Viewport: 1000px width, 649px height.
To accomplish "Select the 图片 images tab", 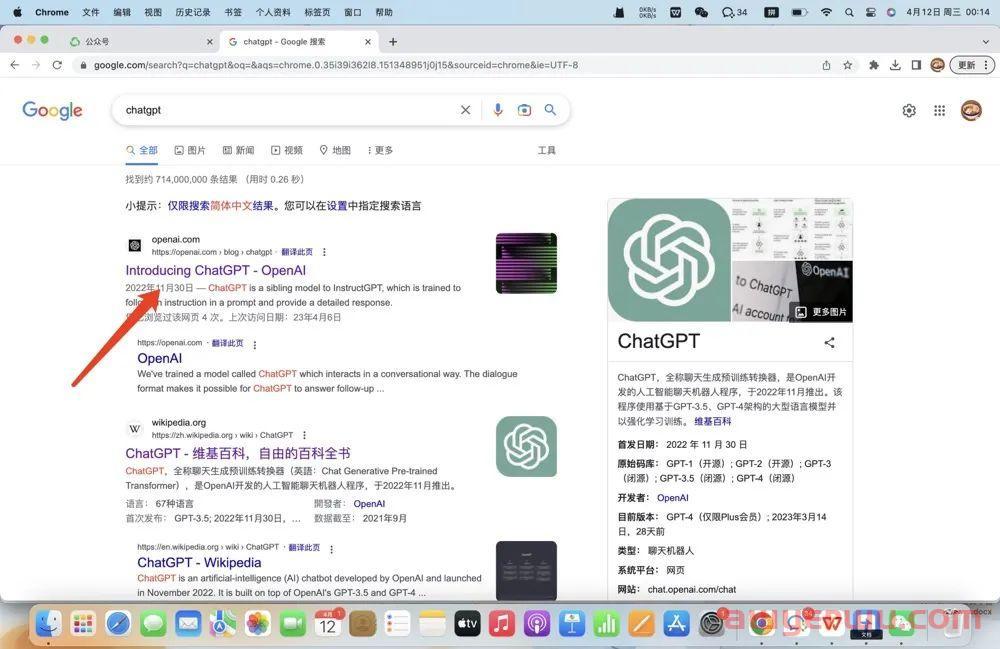I will 190,150.
